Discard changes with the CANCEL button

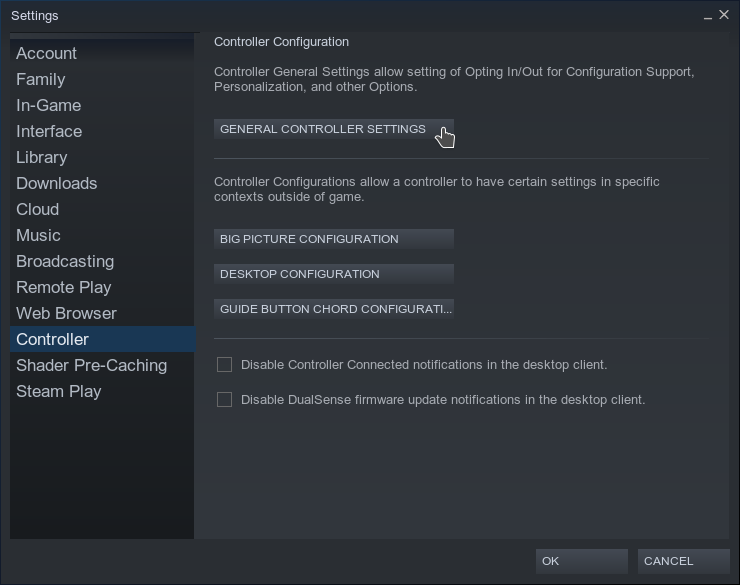click(x=683, y=561)
